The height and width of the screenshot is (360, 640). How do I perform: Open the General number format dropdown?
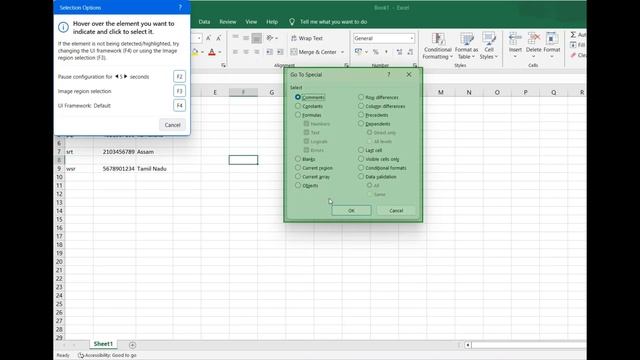click(x=411, y=38)
